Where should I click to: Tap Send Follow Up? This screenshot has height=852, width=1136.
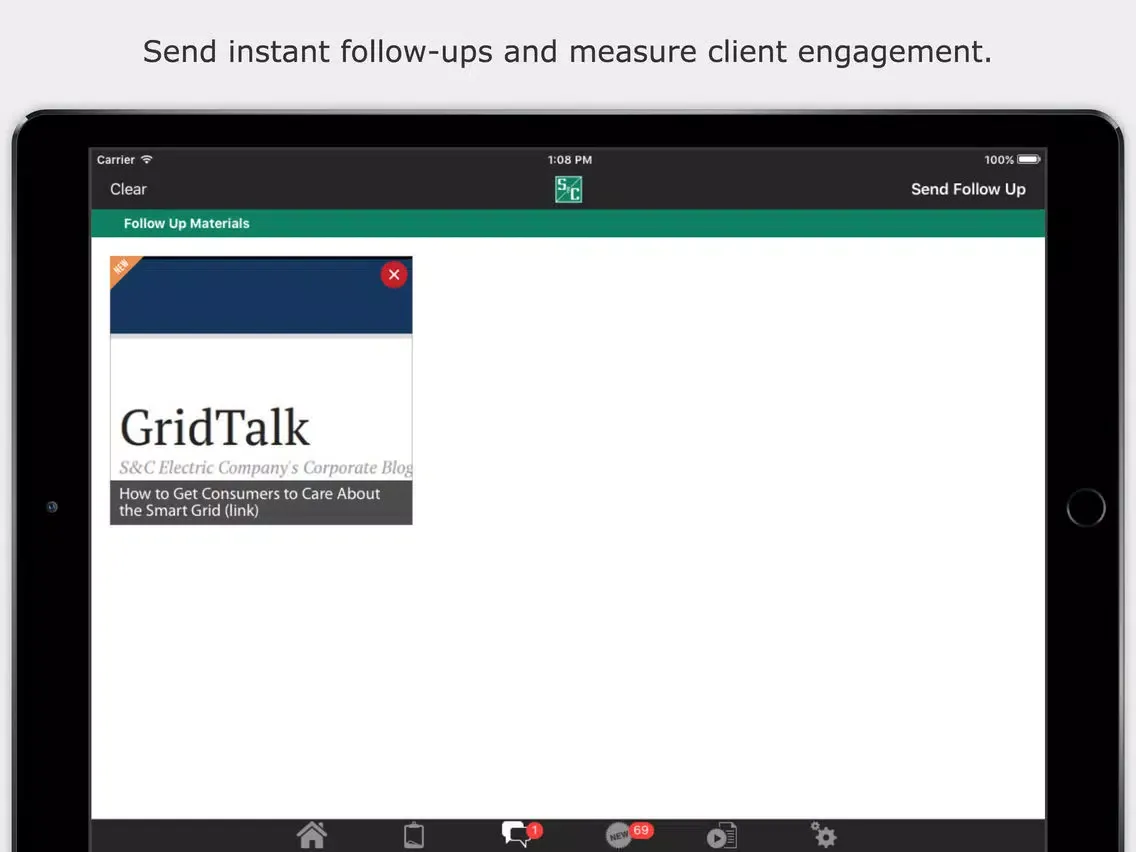pos(968,189)
